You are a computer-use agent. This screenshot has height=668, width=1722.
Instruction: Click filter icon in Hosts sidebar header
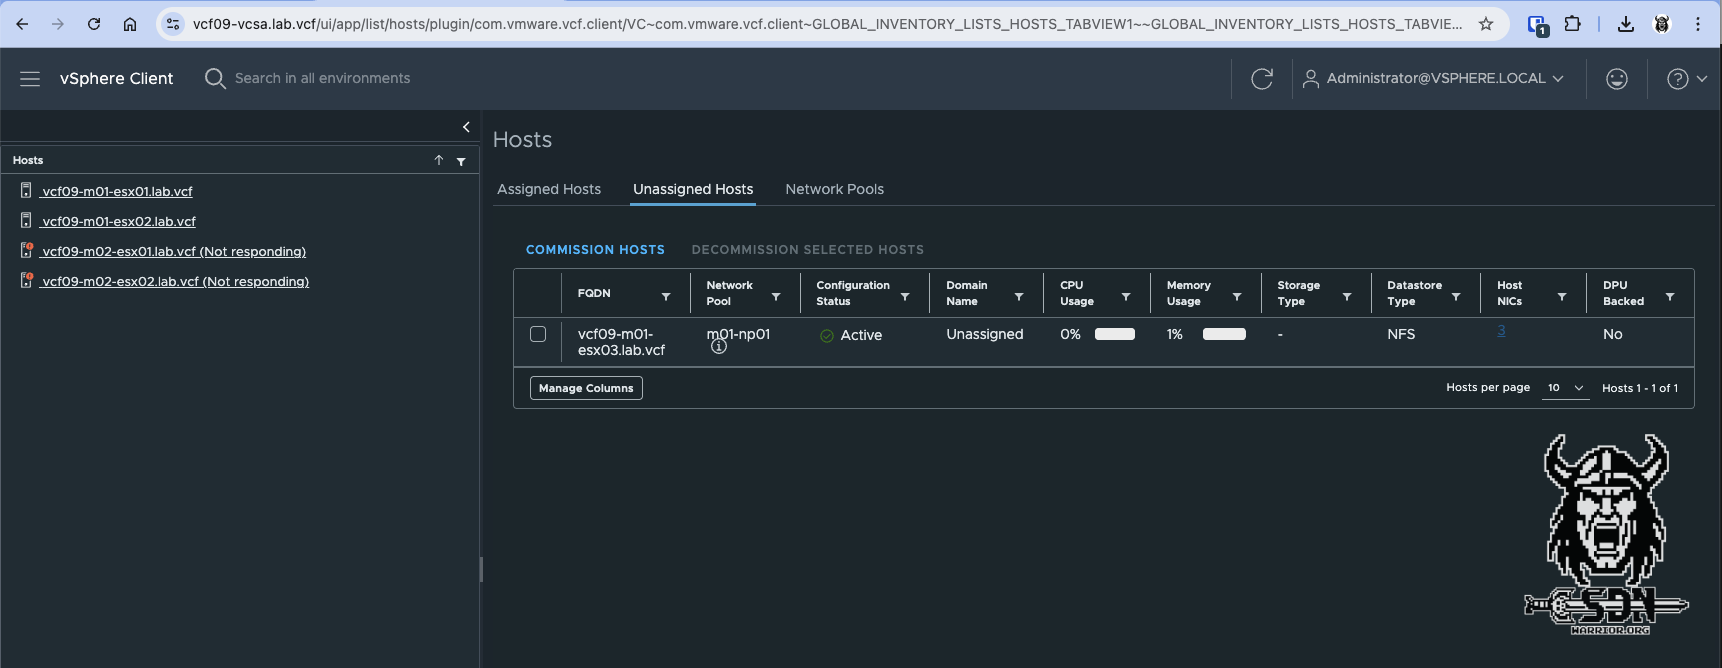pos(461,161)
